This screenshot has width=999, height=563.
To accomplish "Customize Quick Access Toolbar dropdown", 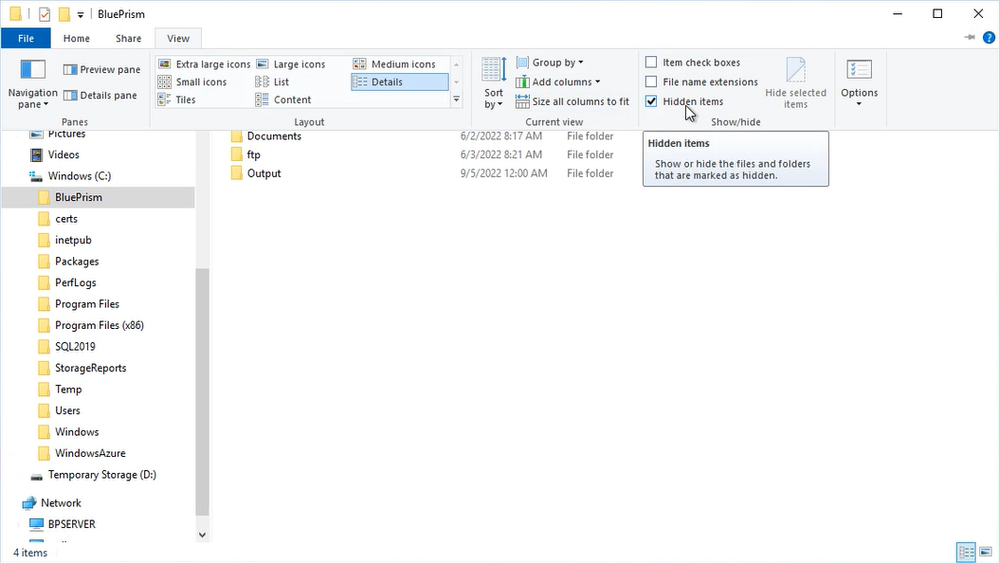I will (x=80, y=15).
